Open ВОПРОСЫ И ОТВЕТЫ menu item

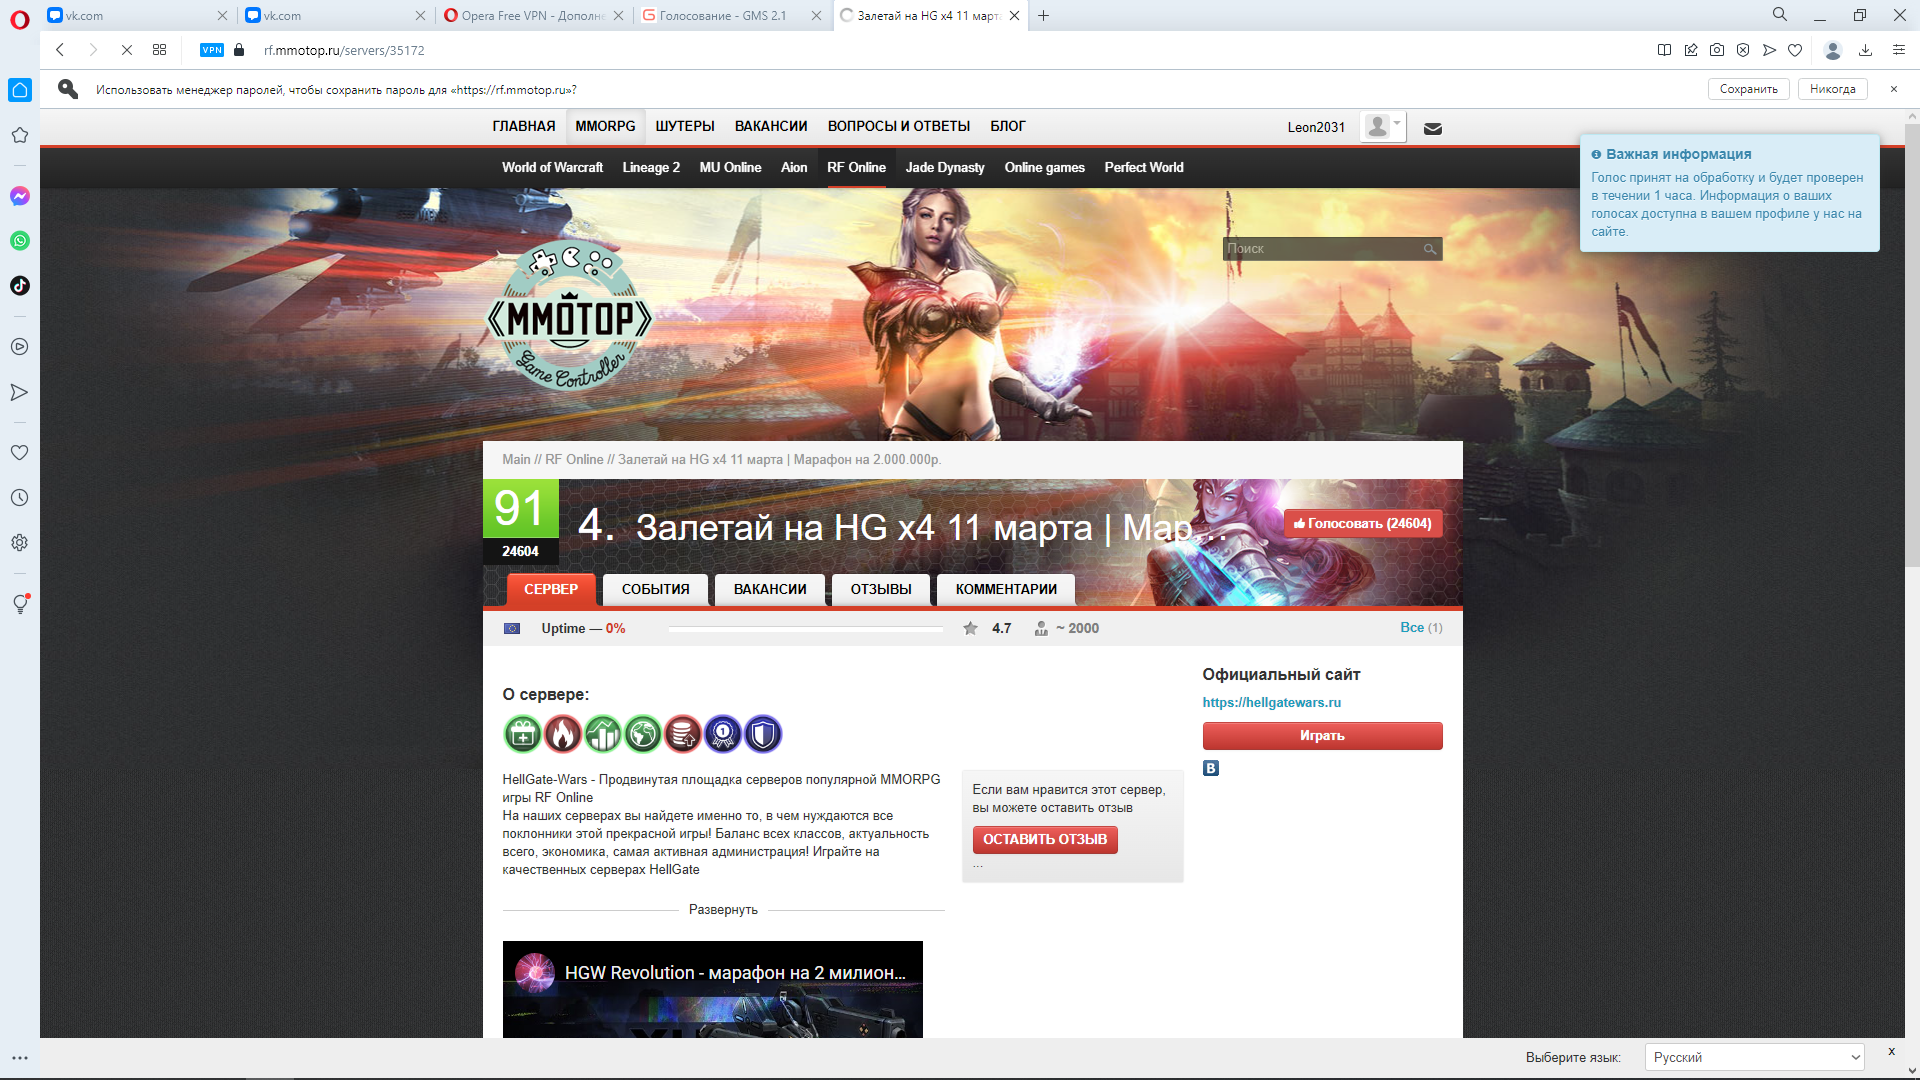[899, 126]
